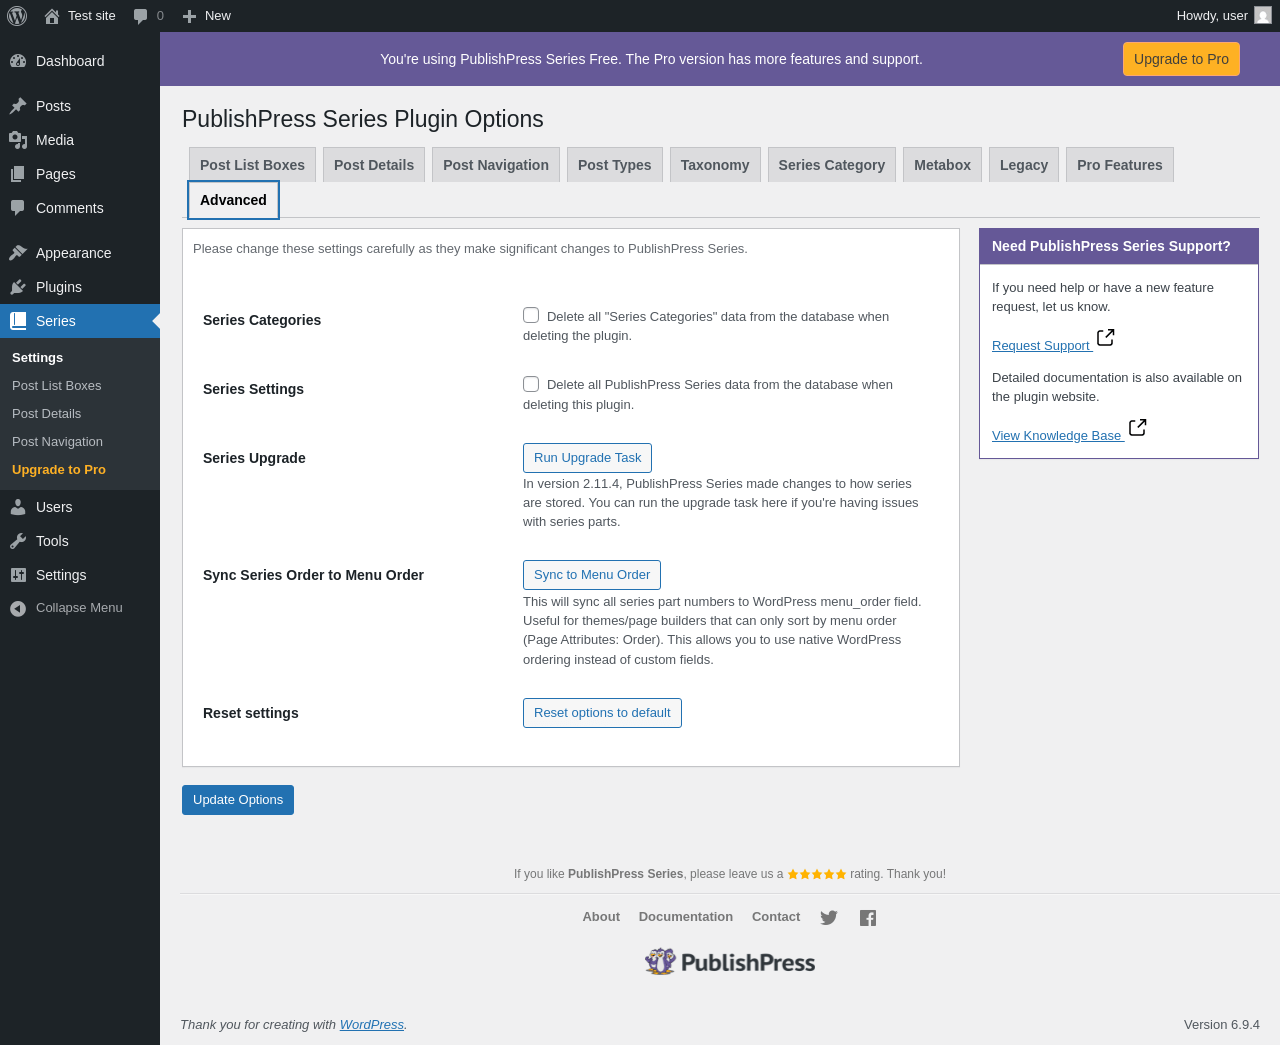The width and height of the screenshot is (1280, 1045).
Task: Click the five-star rating icons
Action: click(817, 874)
